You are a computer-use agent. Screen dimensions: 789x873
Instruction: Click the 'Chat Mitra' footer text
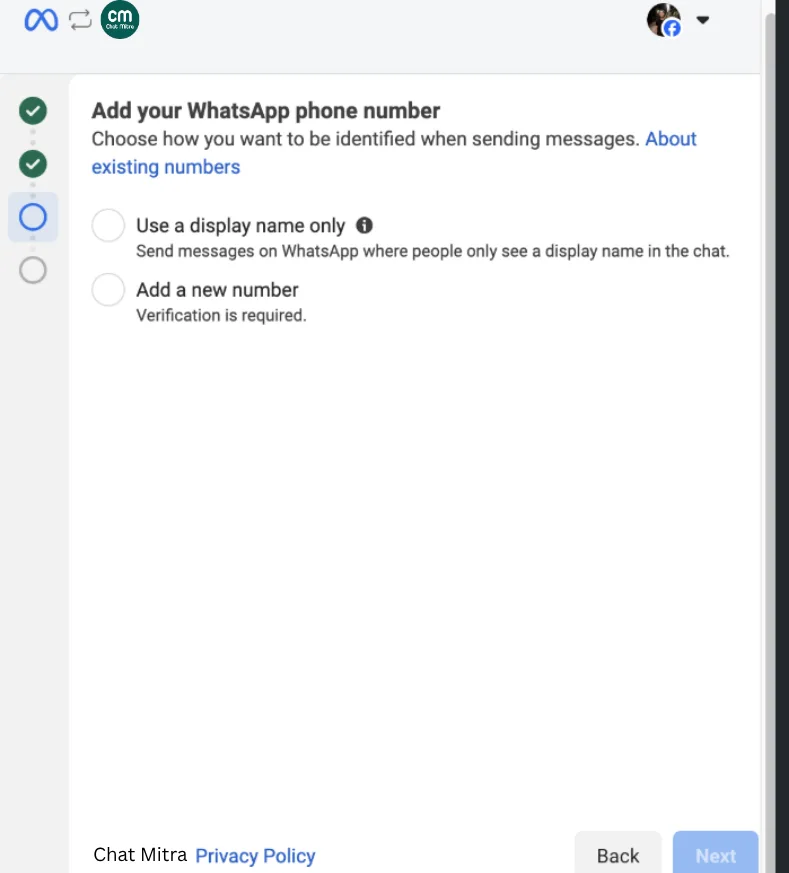tap(140, 855)
